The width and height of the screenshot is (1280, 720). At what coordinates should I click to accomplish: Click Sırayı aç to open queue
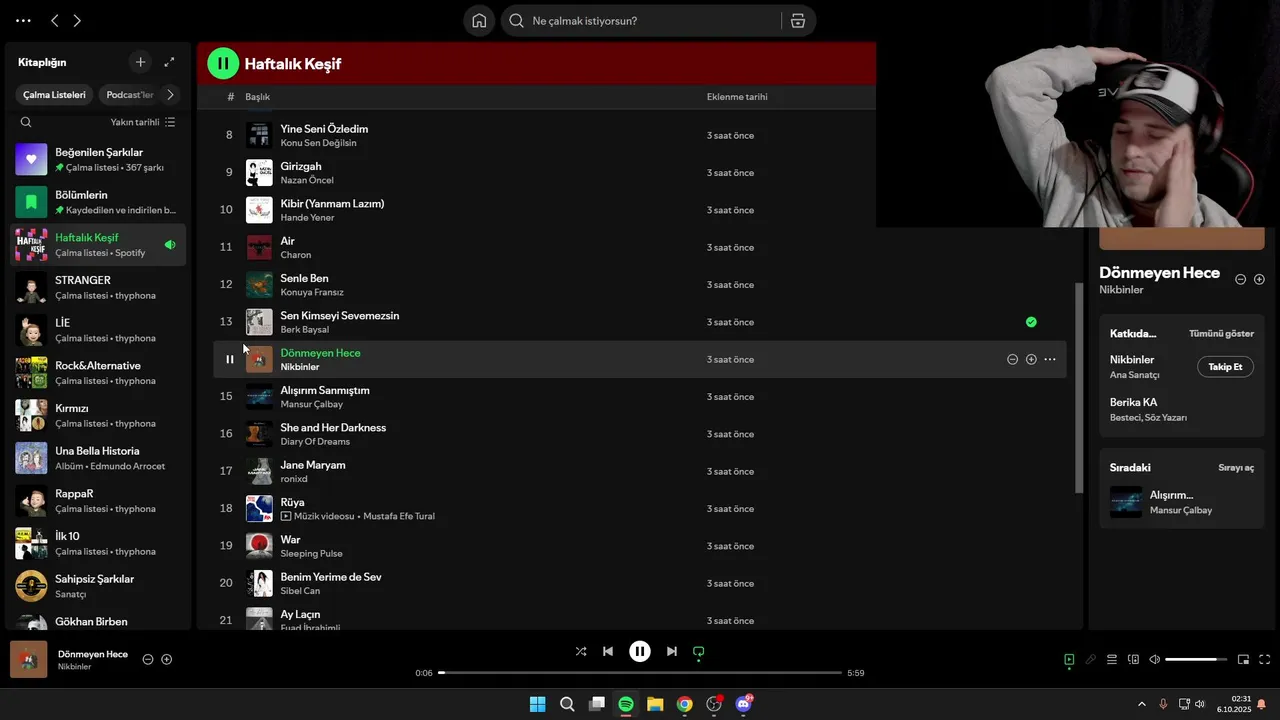click(x=1236, y=467)
